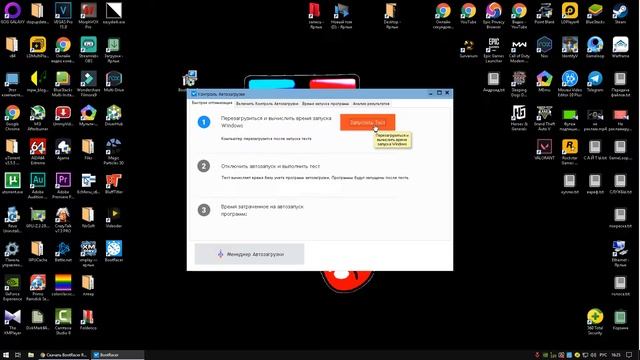Open the Wondershare Filmora9 shortcut
Image resolution: width=640 pixels, height=360 pixels.
pos(88,83)
